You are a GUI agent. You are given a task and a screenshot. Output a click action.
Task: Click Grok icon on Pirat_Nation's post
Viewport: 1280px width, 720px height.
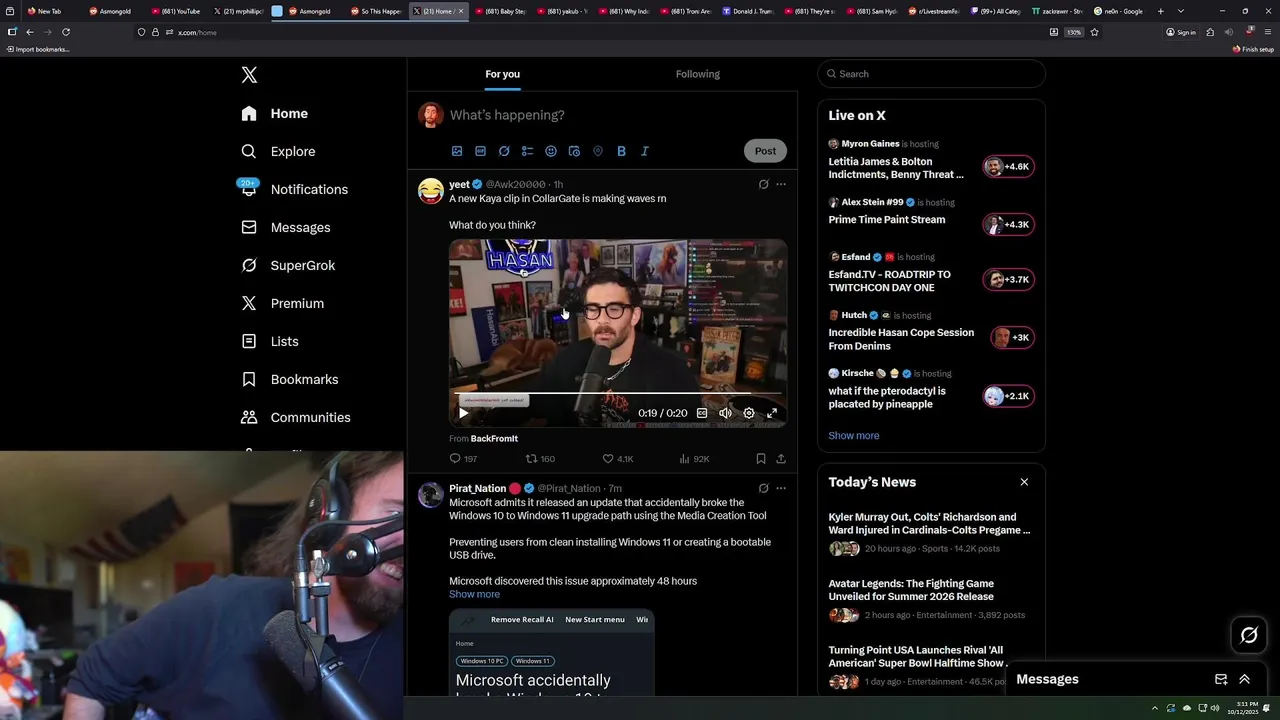[763, 488]
